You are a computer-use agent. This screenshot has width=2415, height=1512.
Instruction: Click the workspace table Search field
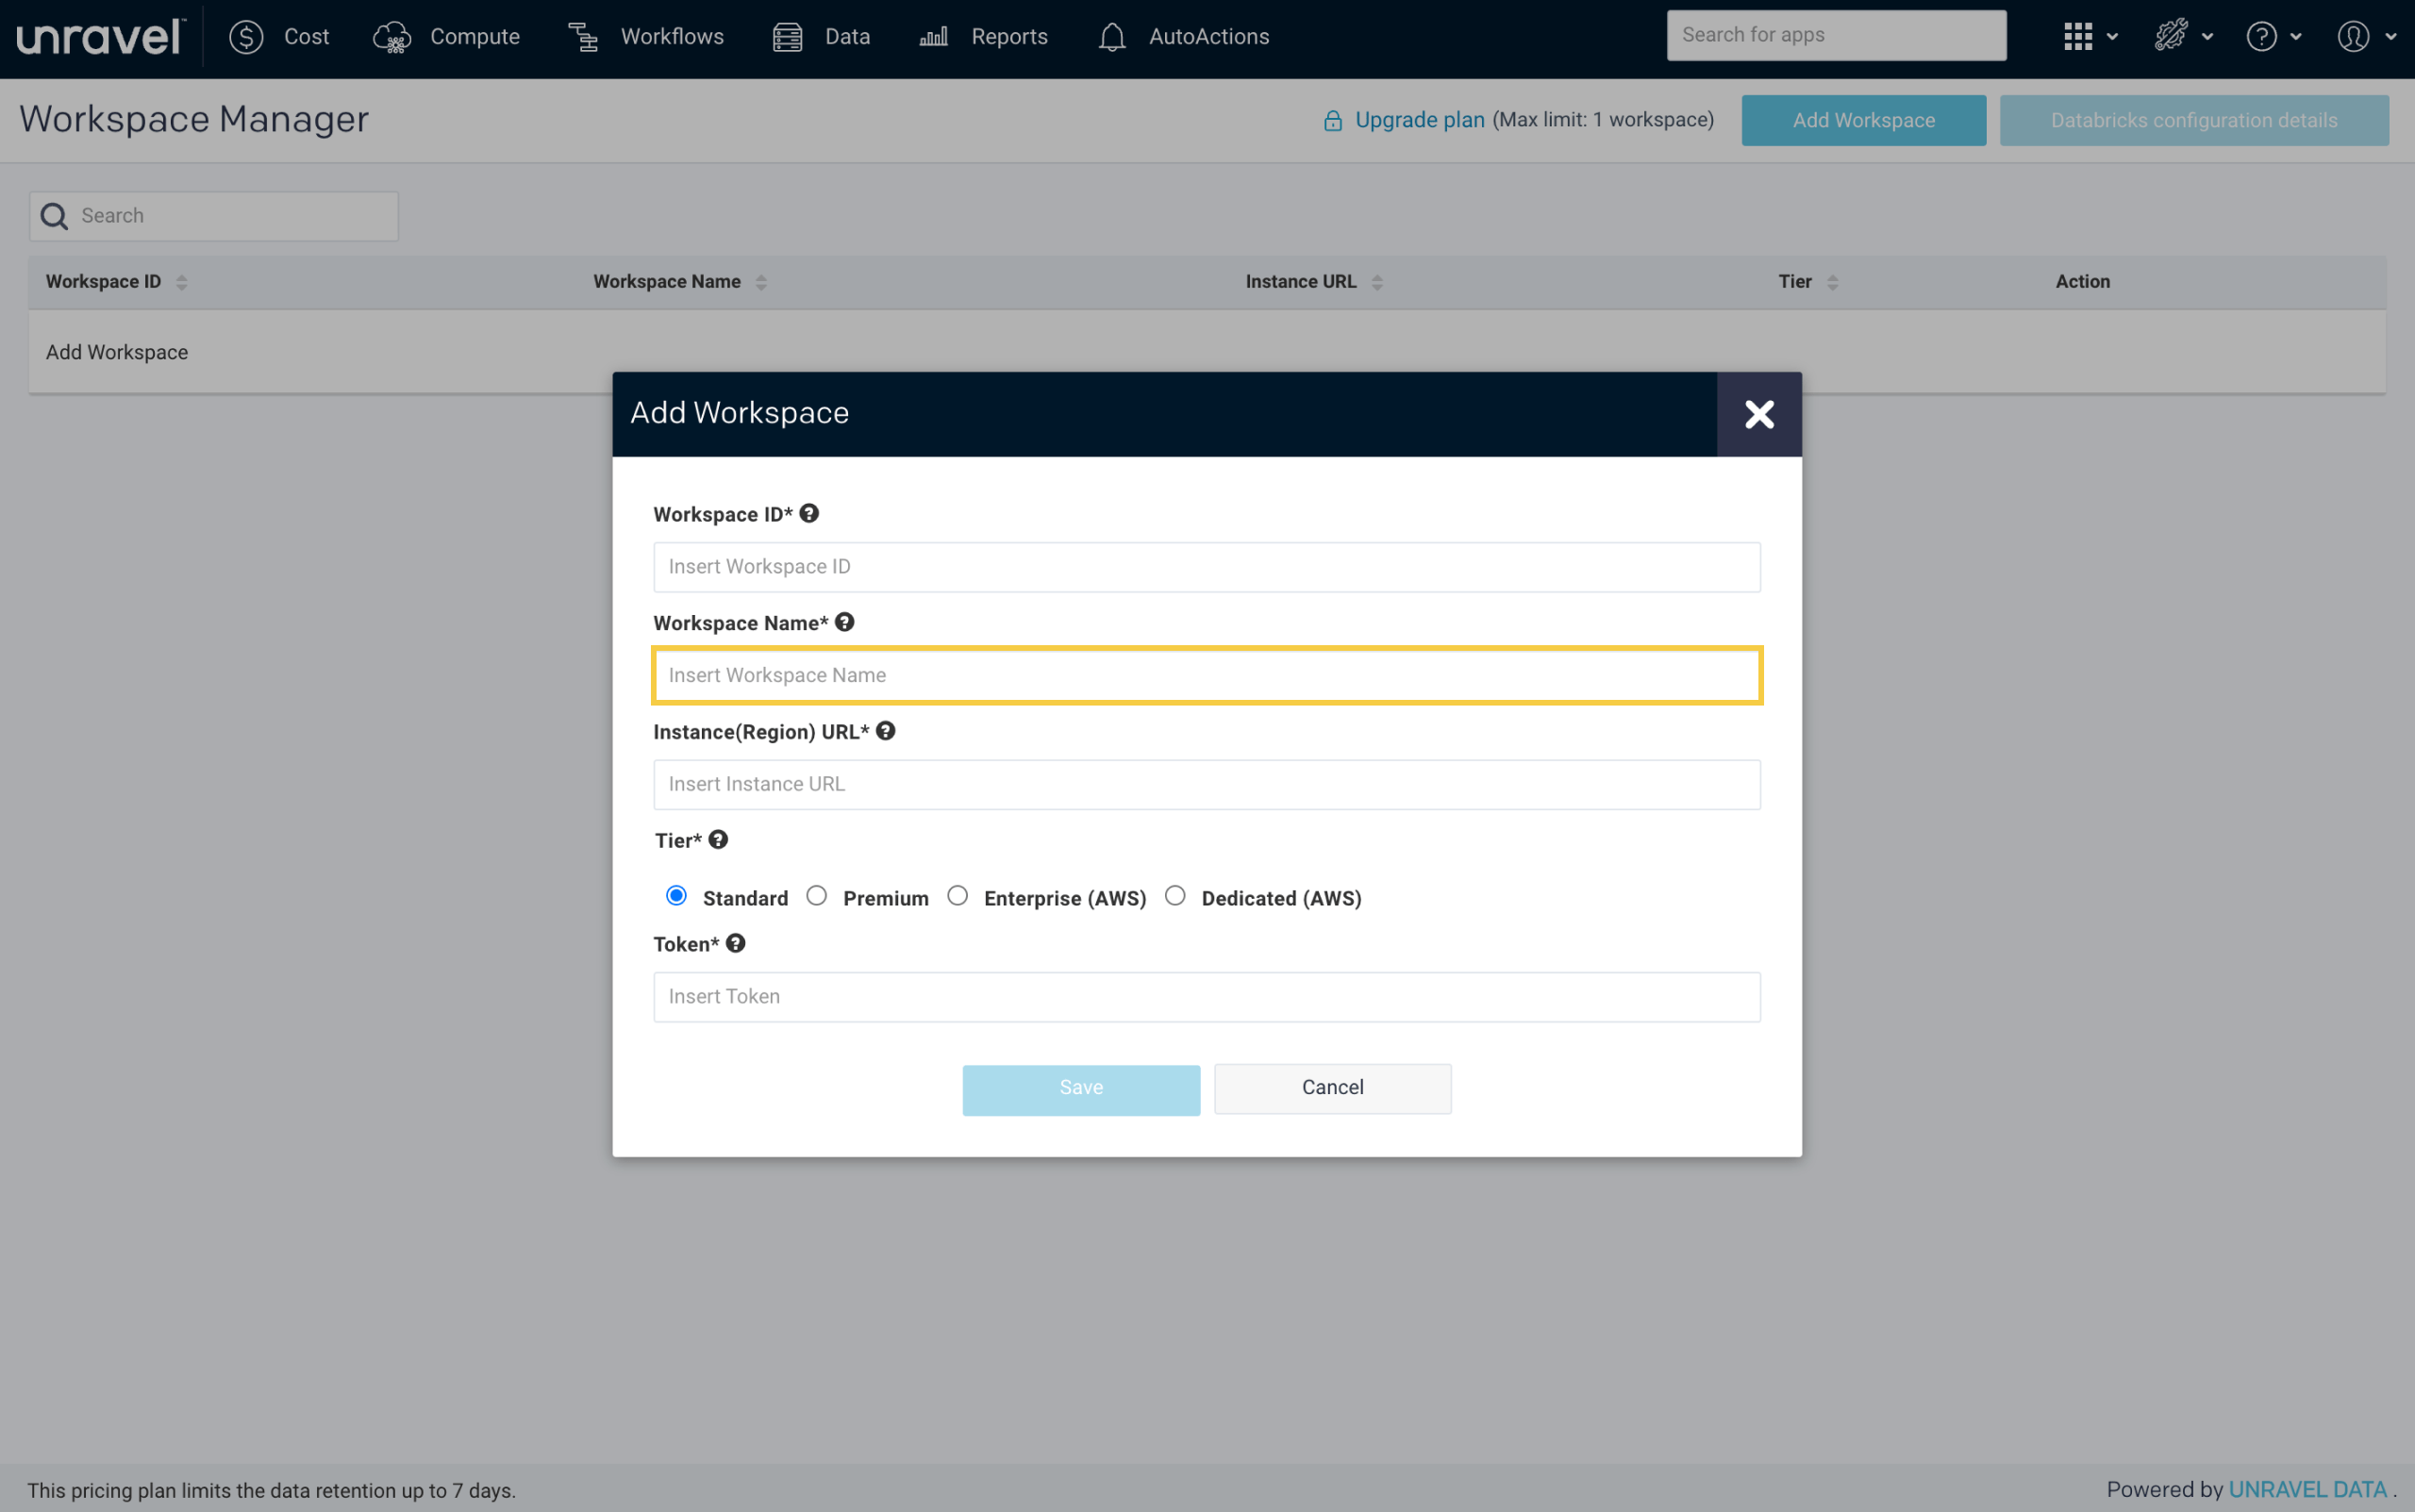pos(214,216)
